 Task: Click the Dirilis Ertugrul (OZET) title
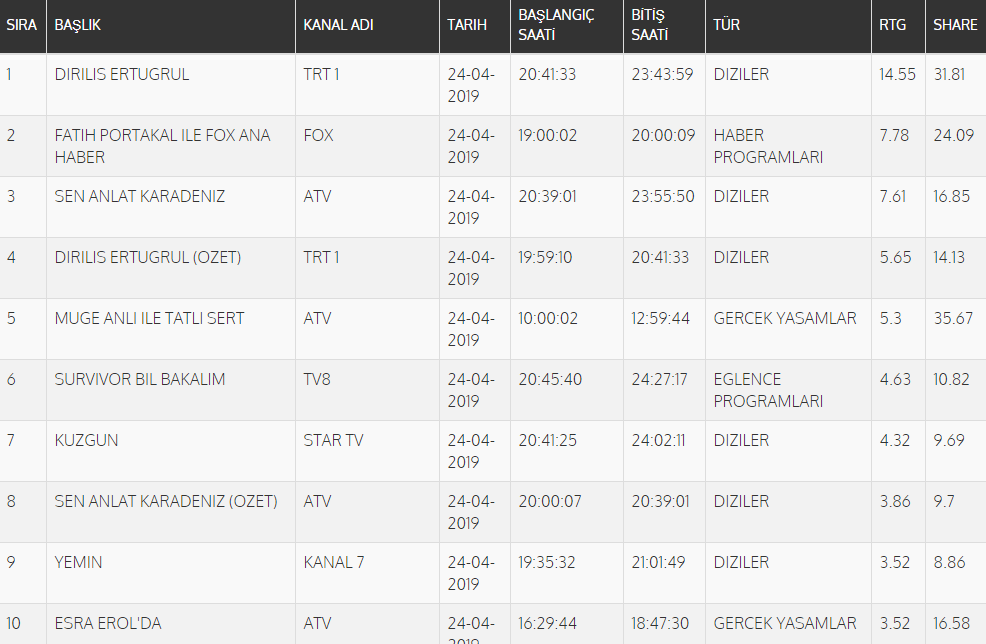tap(148, 257)
